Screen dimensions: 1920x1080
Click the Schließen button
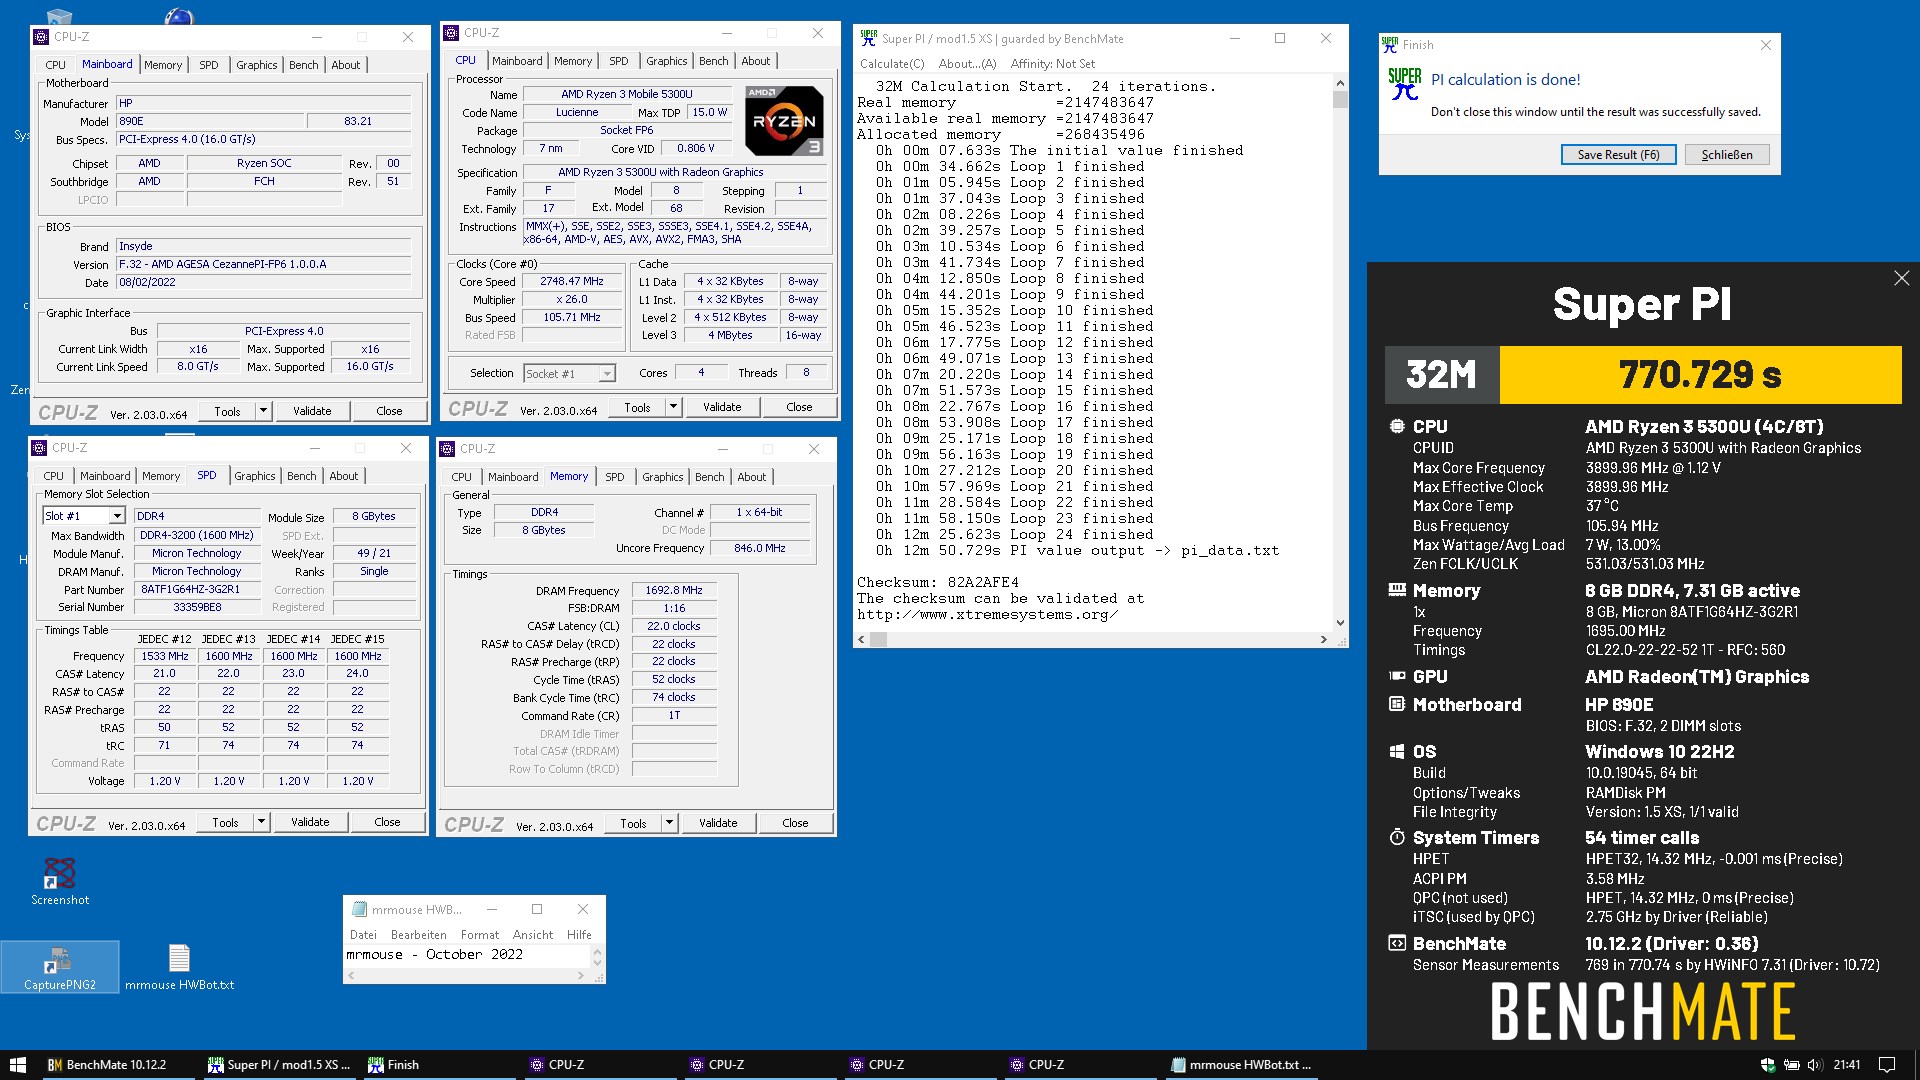pyautogui.click(x=1727, y=155)
